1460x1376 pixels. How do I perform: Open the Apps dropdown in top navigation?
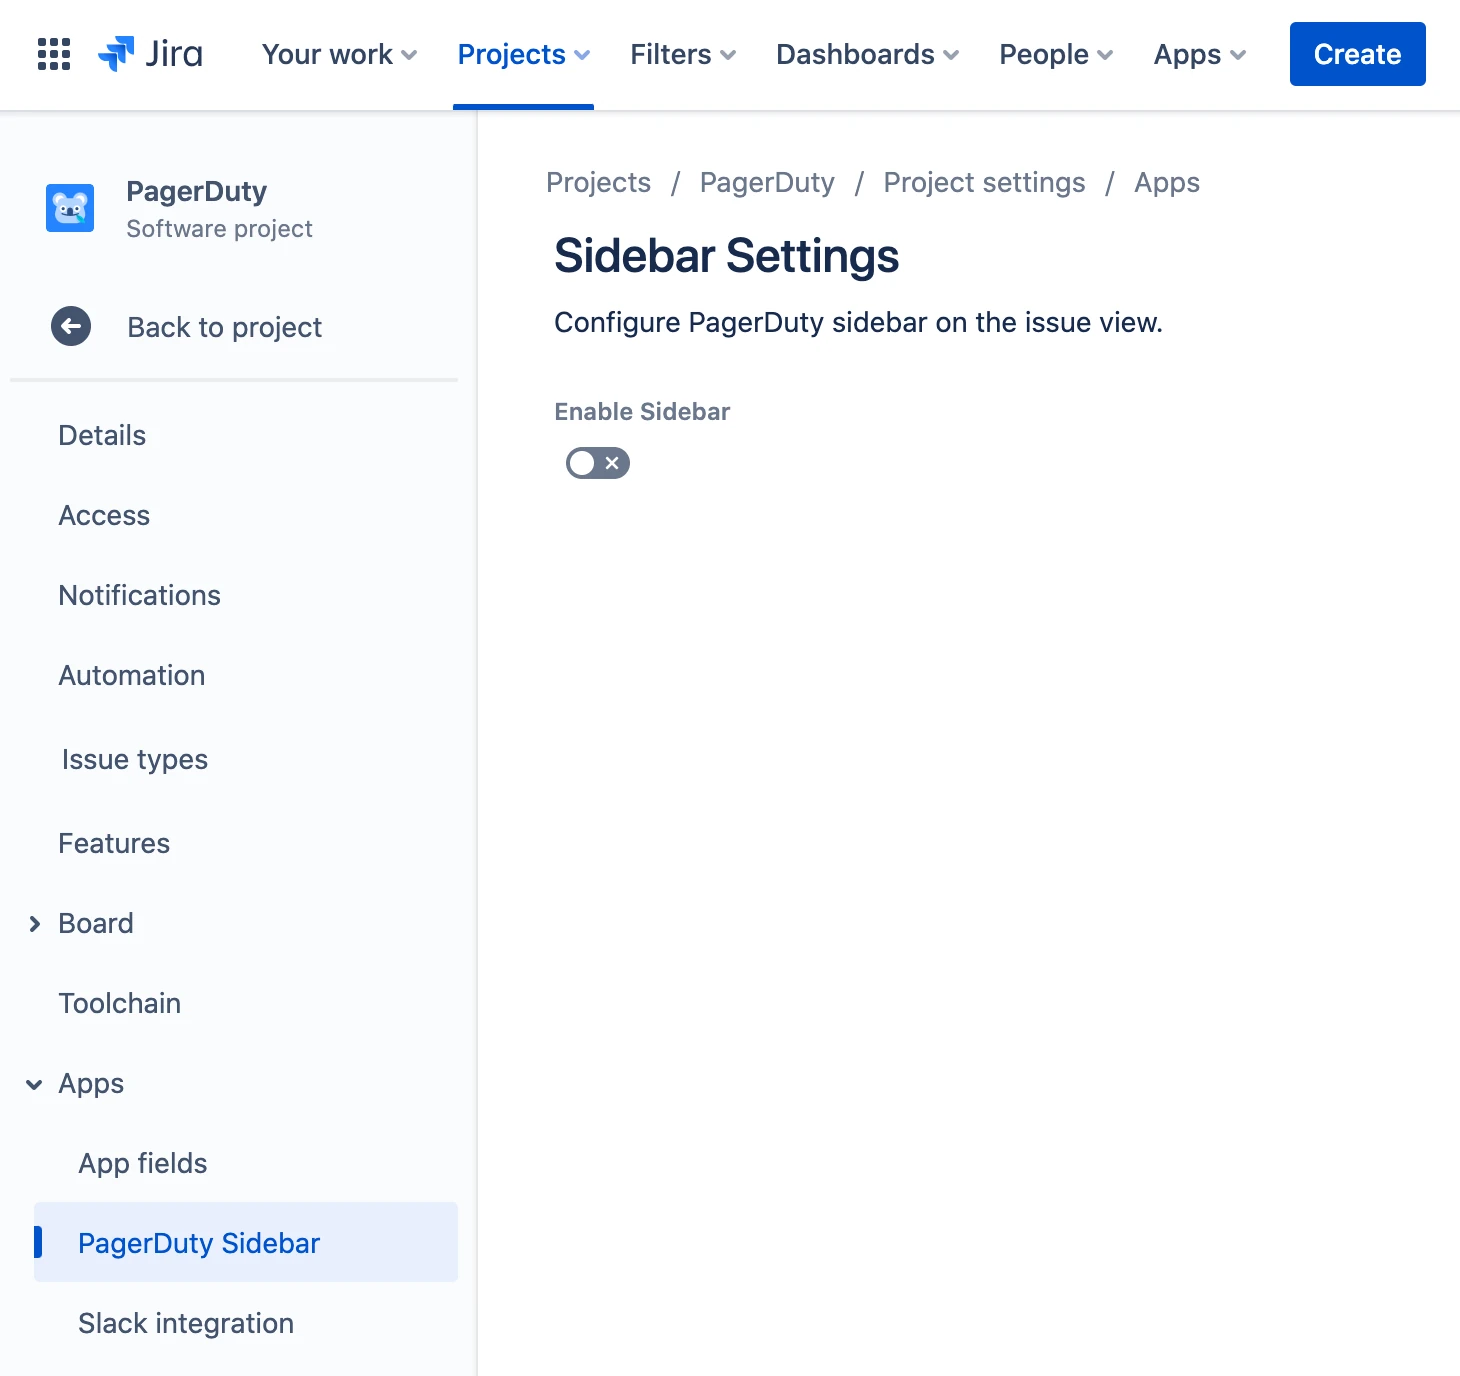click(x=1199, y=54)
